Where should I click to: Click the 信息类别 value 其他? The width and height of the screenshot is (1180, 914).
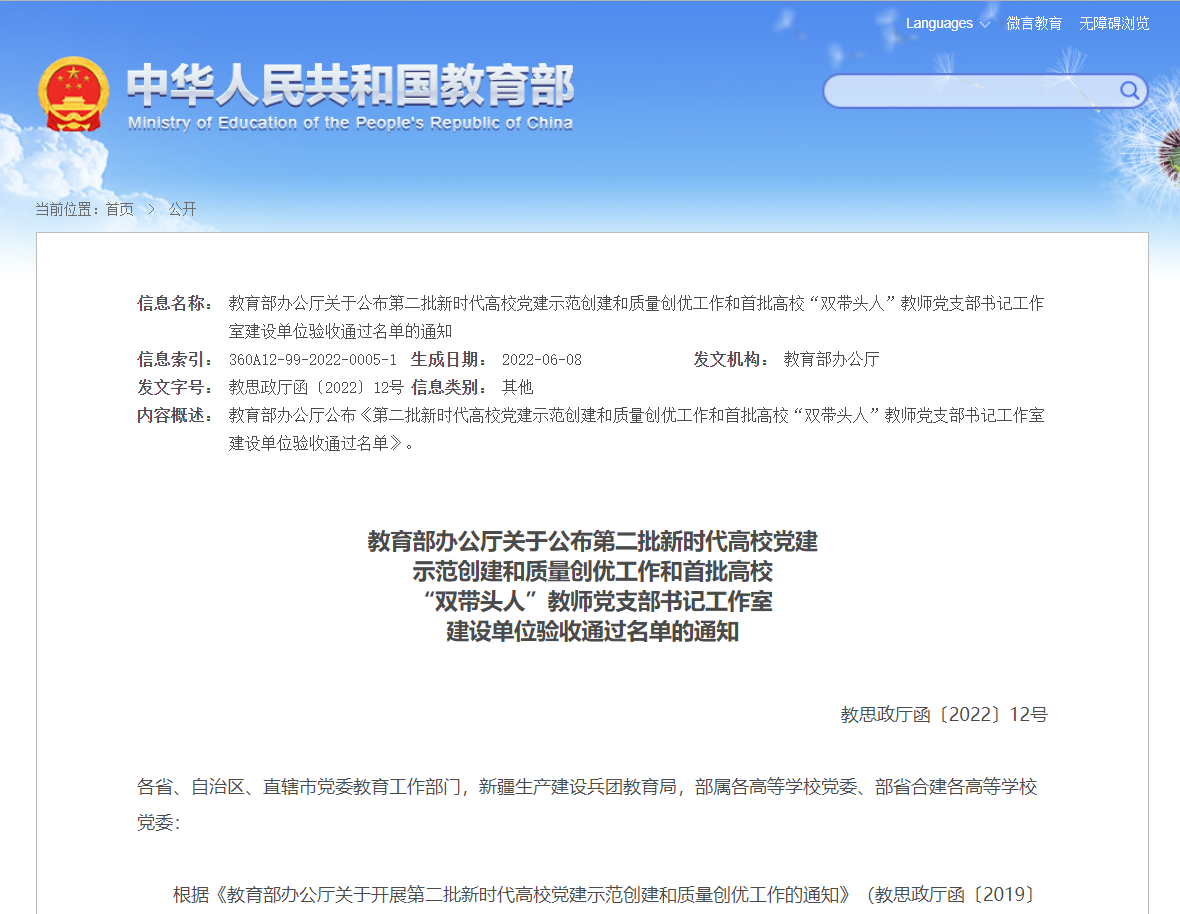coord(517,387)
